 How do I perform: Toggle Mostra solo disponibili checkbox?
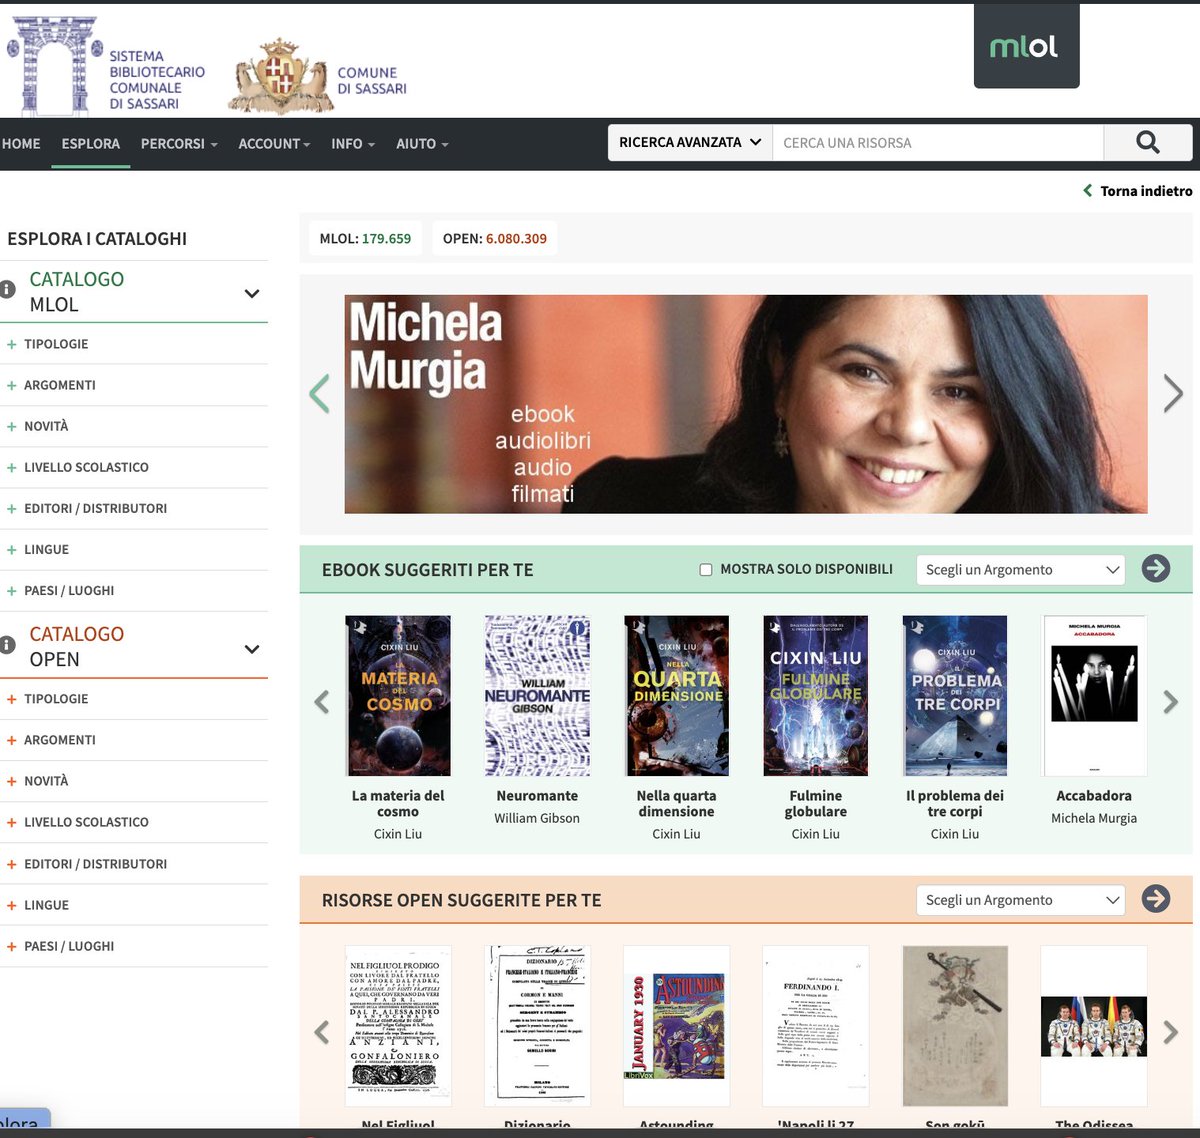[706, 570]
